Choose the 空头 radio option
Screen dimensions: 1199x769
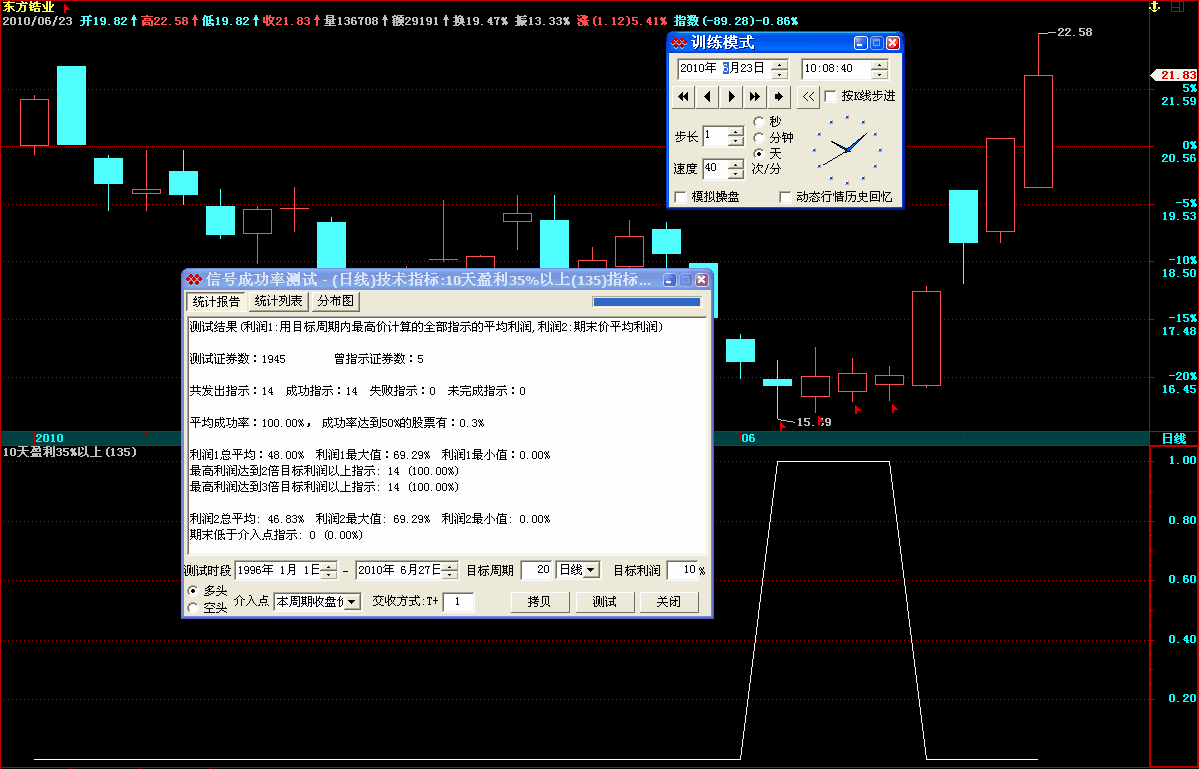(x=193, y=607)
